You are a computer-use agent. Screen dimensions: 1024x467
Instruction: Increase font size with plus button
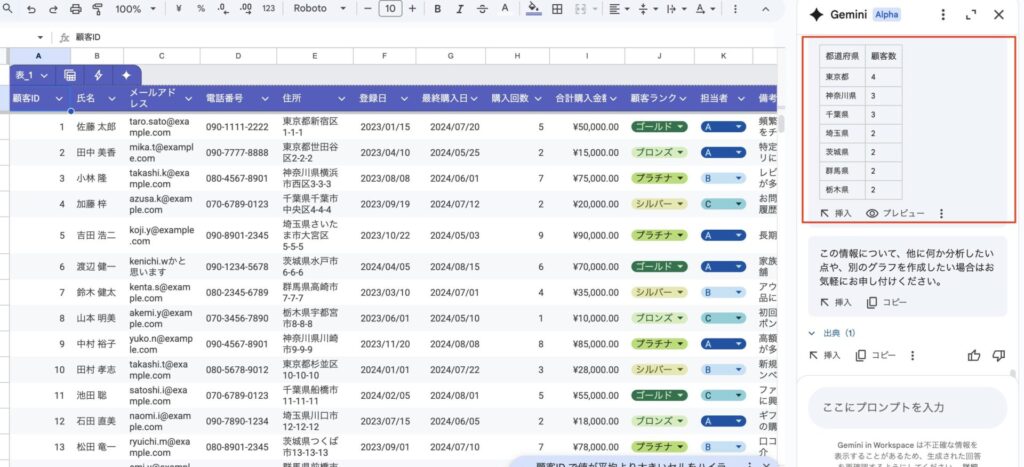coord(412,9)
